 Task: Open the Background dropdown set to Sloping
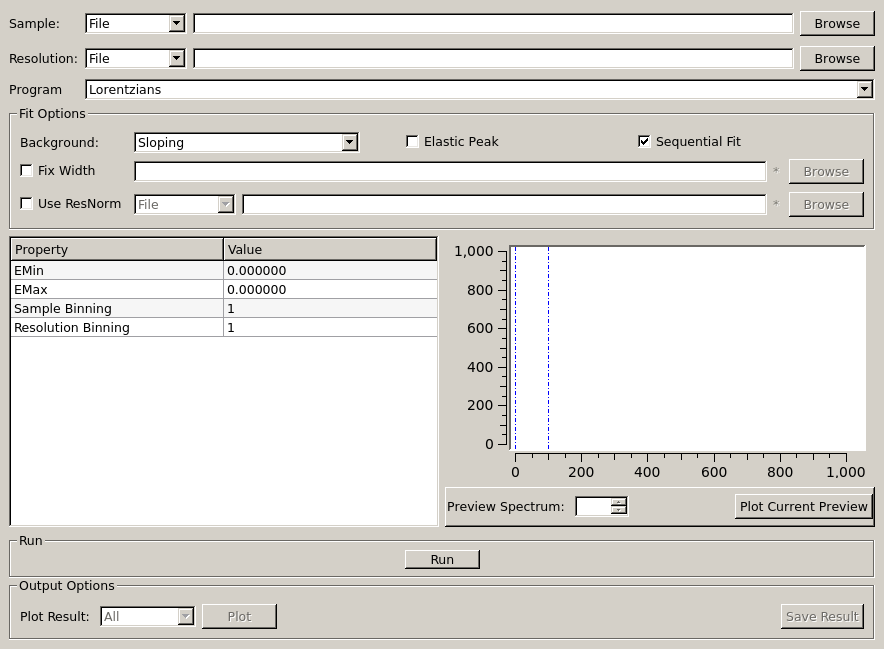point(246,142)
